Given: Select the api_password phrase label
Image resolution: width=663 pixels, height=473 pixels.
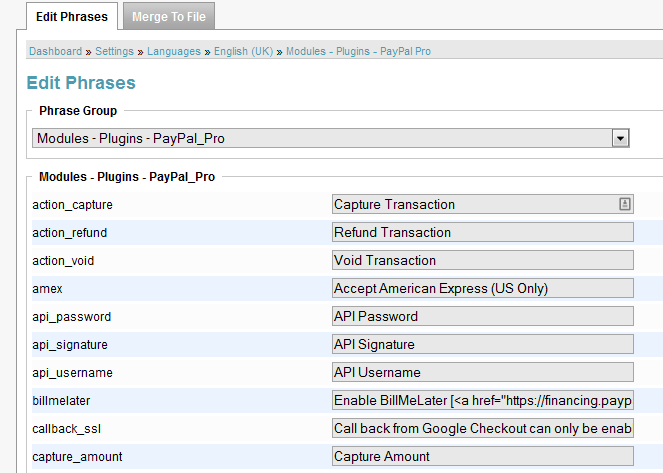Looking at the screenshot, I should [71, 317].
